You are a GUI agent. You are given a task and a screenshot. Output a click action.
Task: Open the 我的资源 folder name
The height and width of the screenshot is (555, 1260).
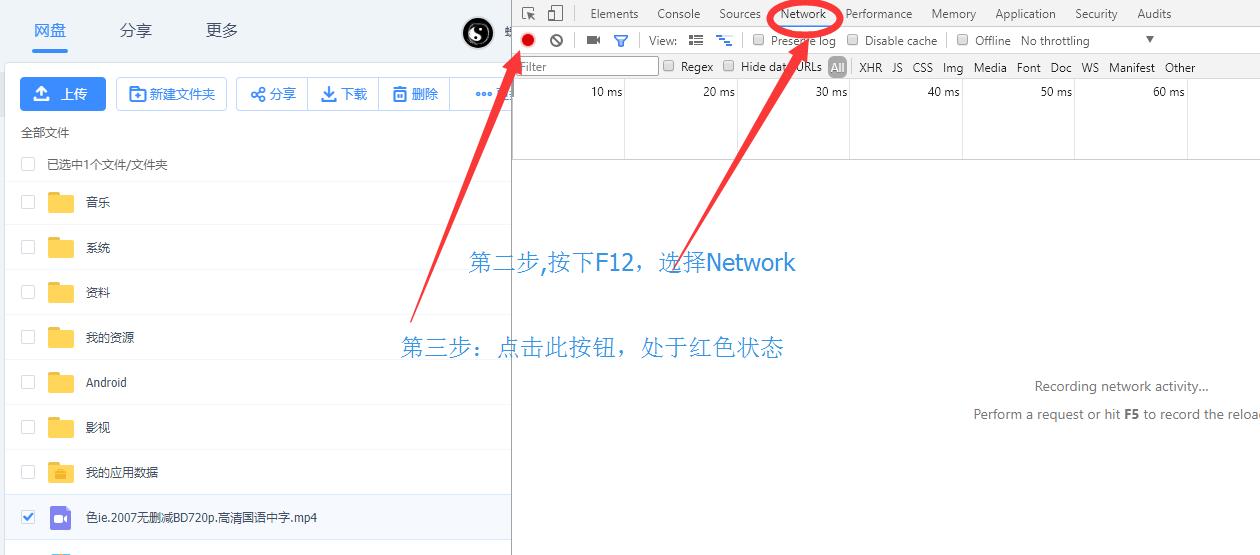coord(109,337)
